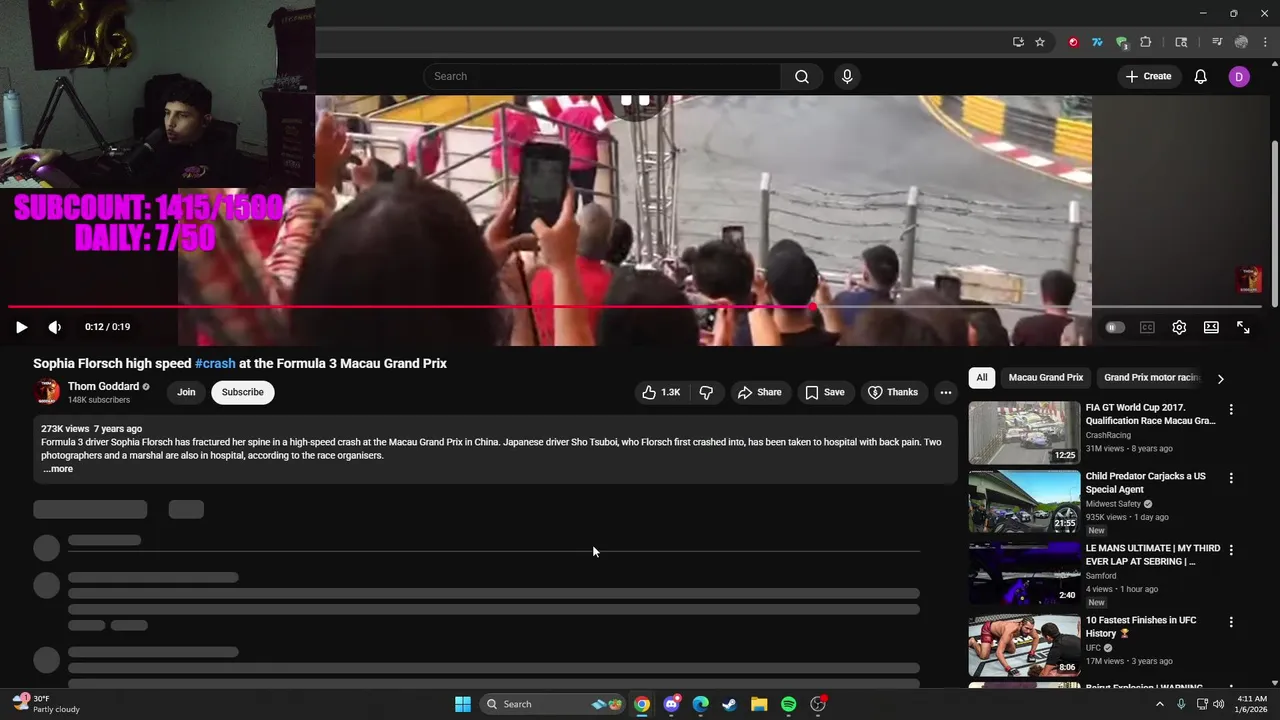Open options for Child Predator Carjacks video

click(x=1231, y=478)
